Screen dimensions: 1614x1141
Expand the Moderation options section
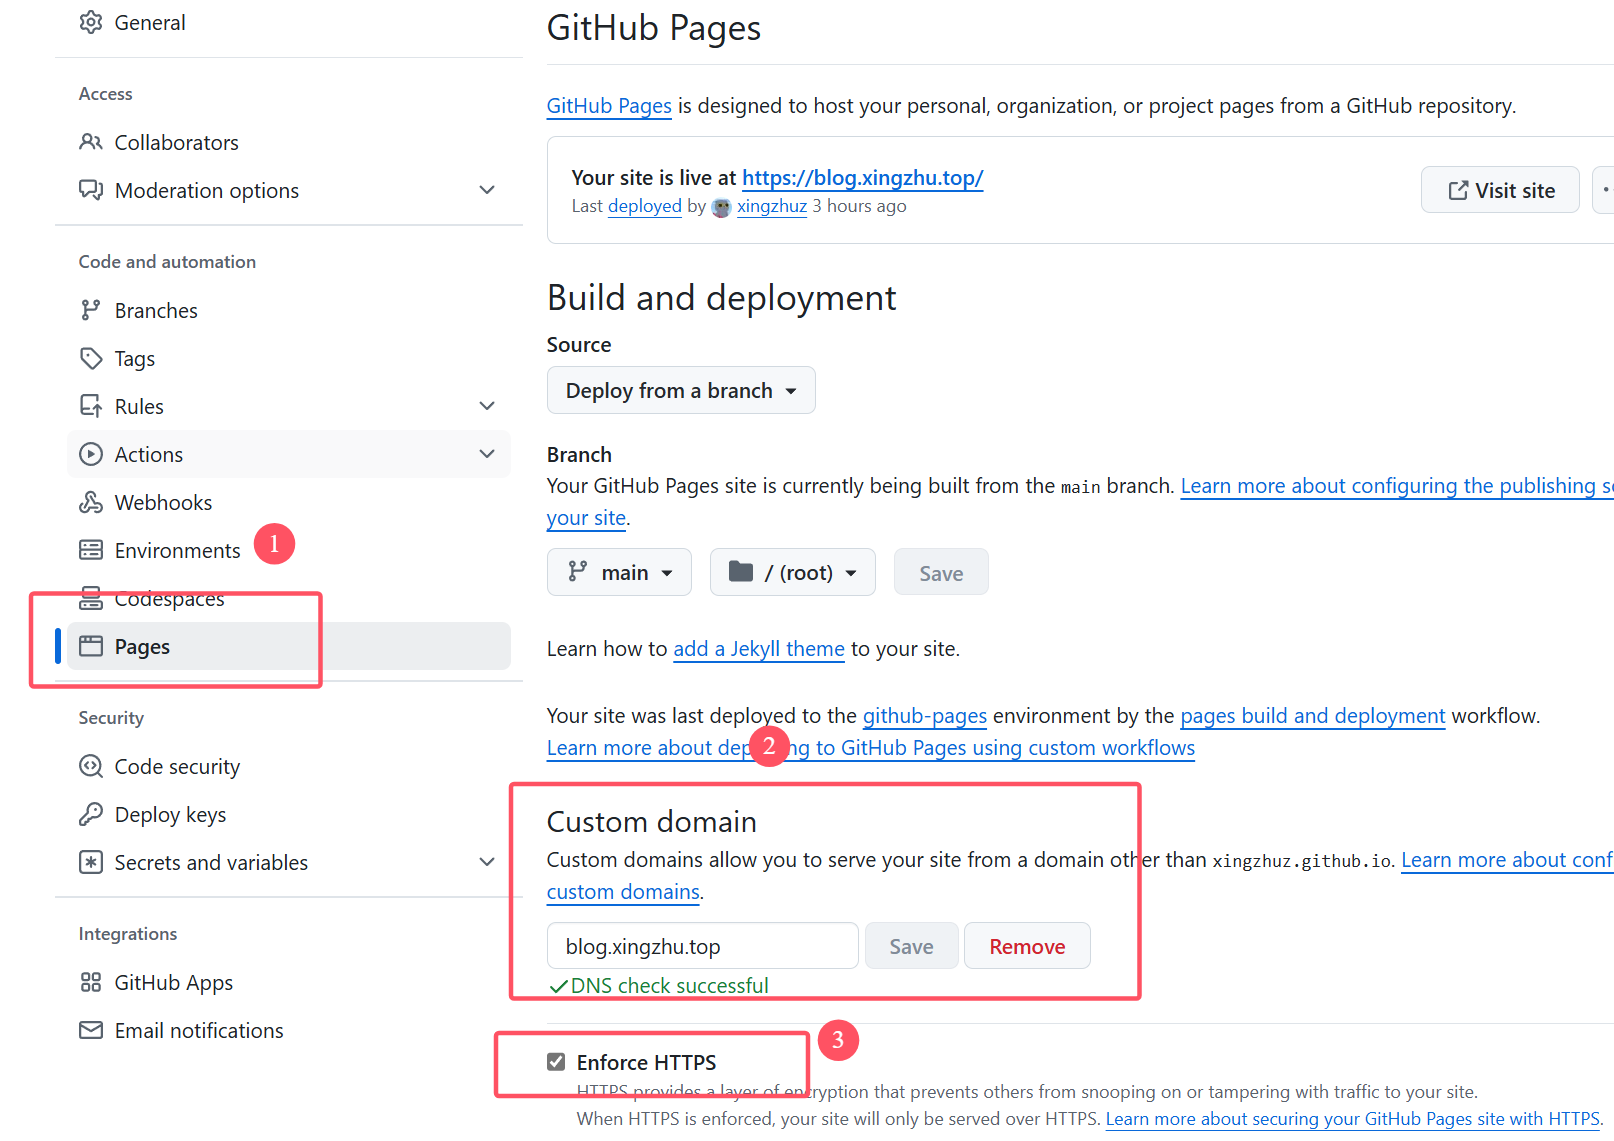click(x=487, y=190)
